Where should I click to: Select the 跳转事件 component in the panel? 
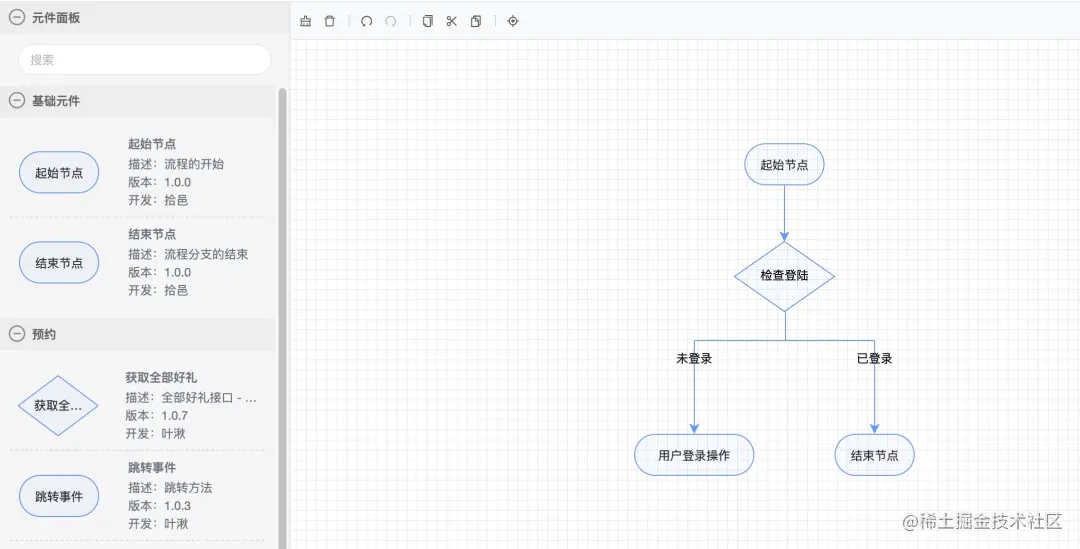(59, 496)
